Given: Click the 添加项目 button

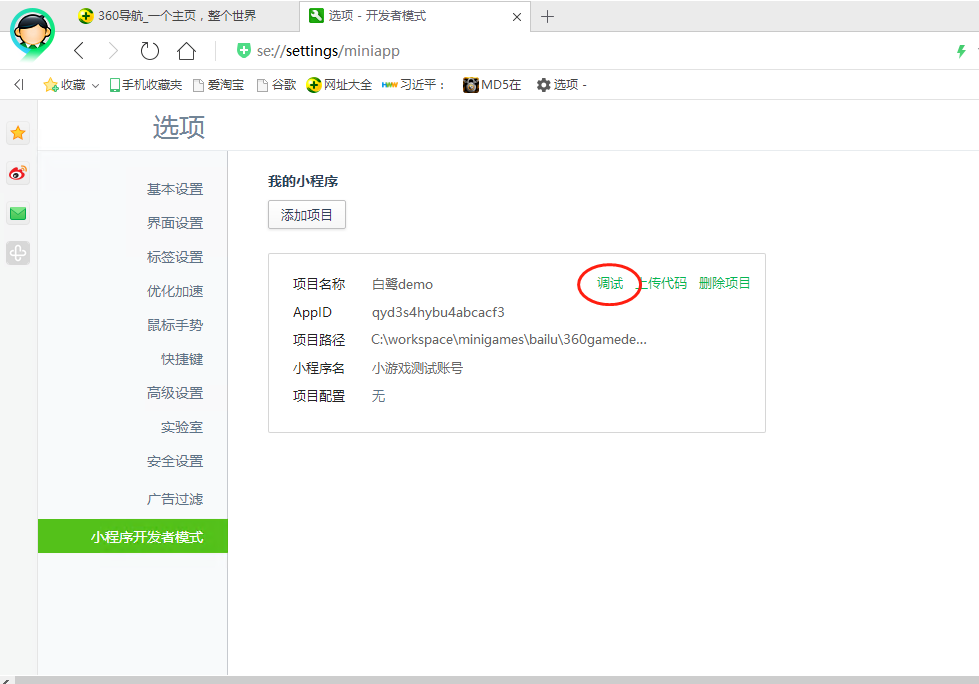Looking at the screenshot, I should 306,215.
